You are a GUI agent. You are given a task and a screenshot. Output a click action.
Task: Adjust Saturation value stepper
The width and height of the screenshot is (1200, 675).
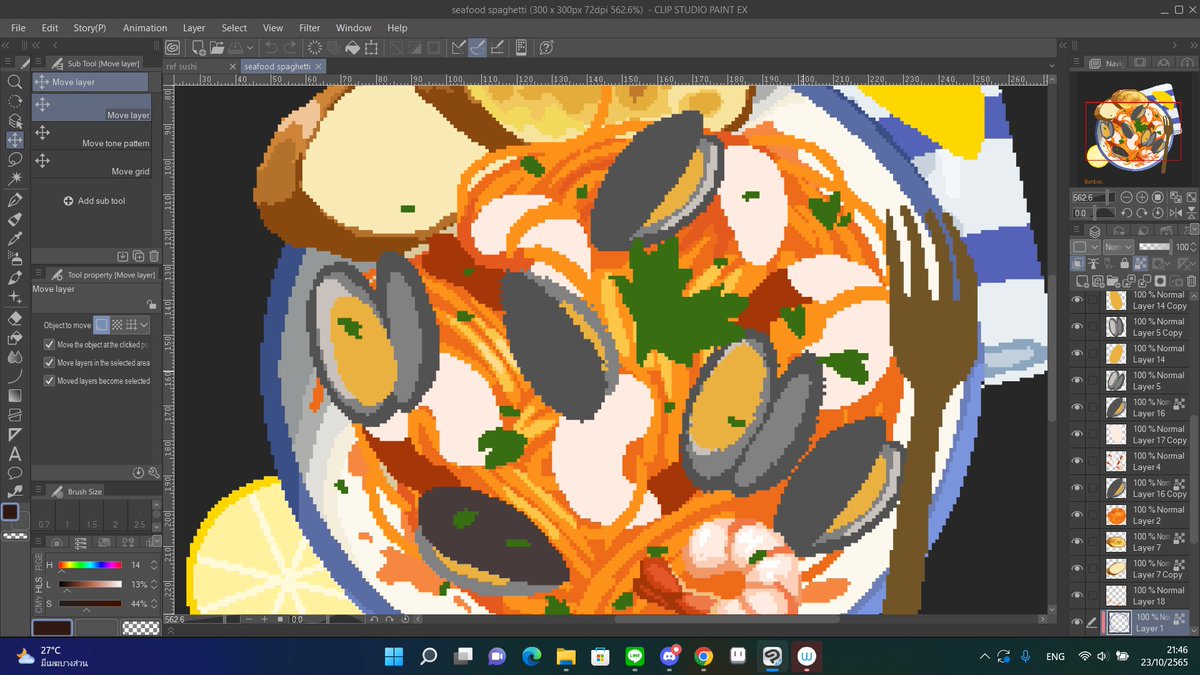tap(153, 604)
